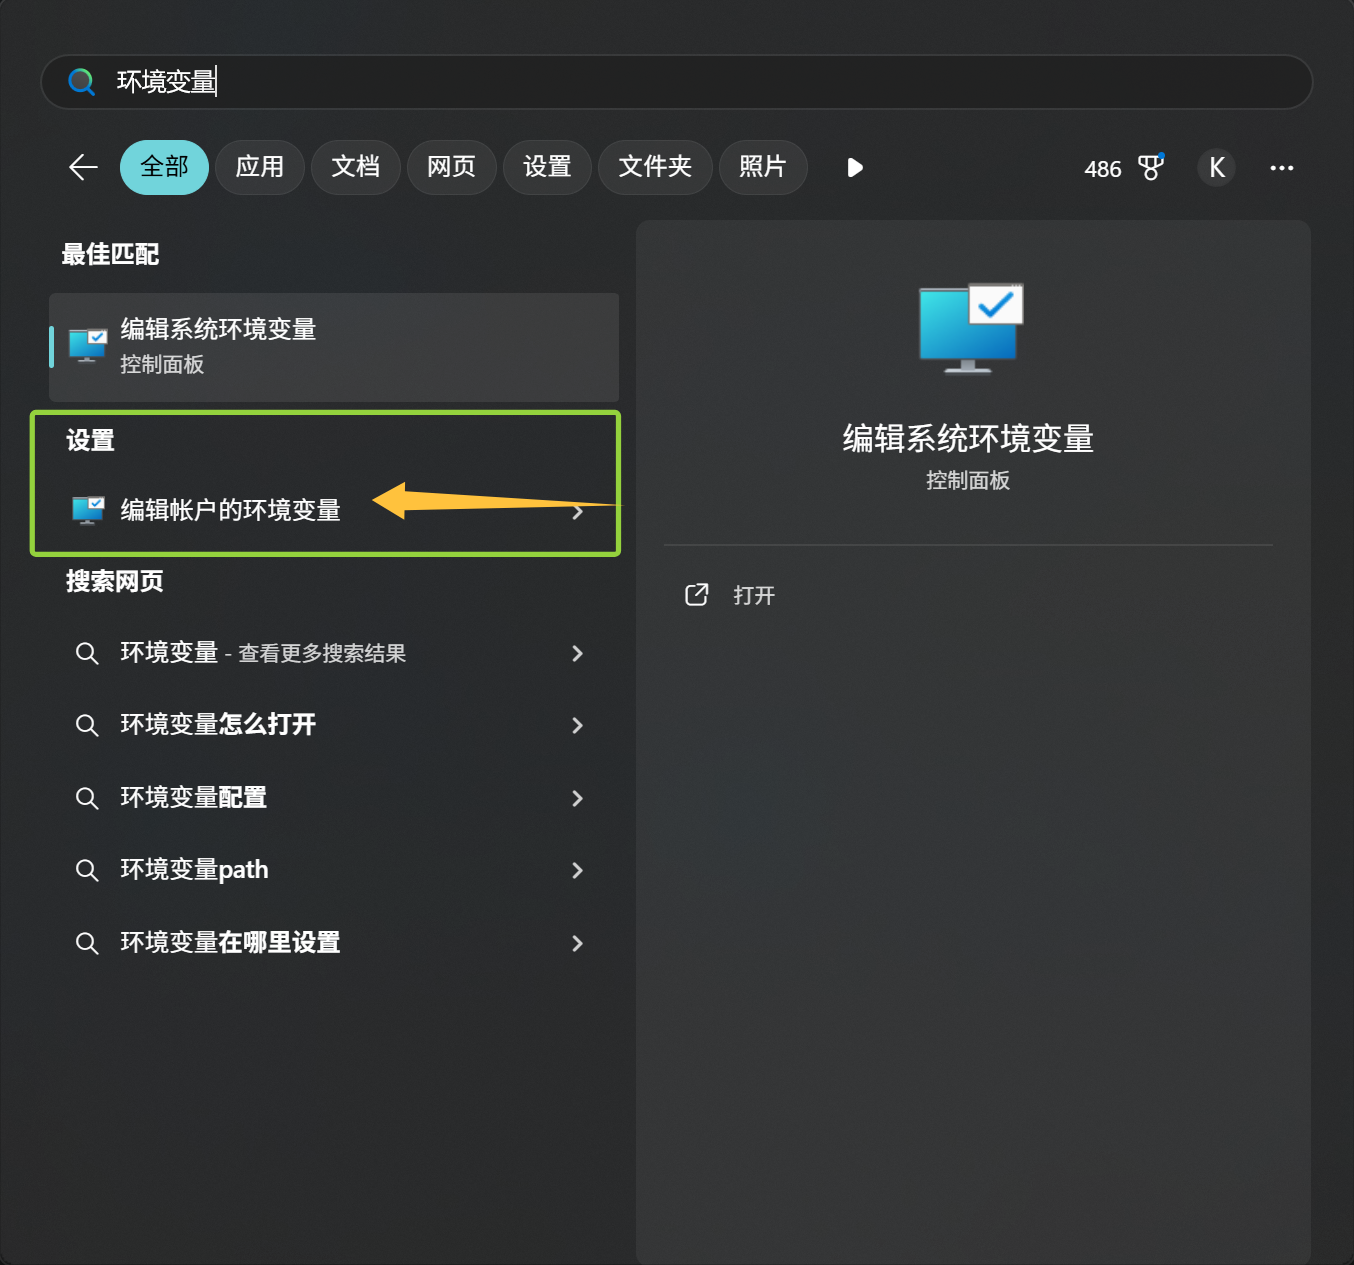Click the open-in-new icon beside 打开

[x=697, y=594]
